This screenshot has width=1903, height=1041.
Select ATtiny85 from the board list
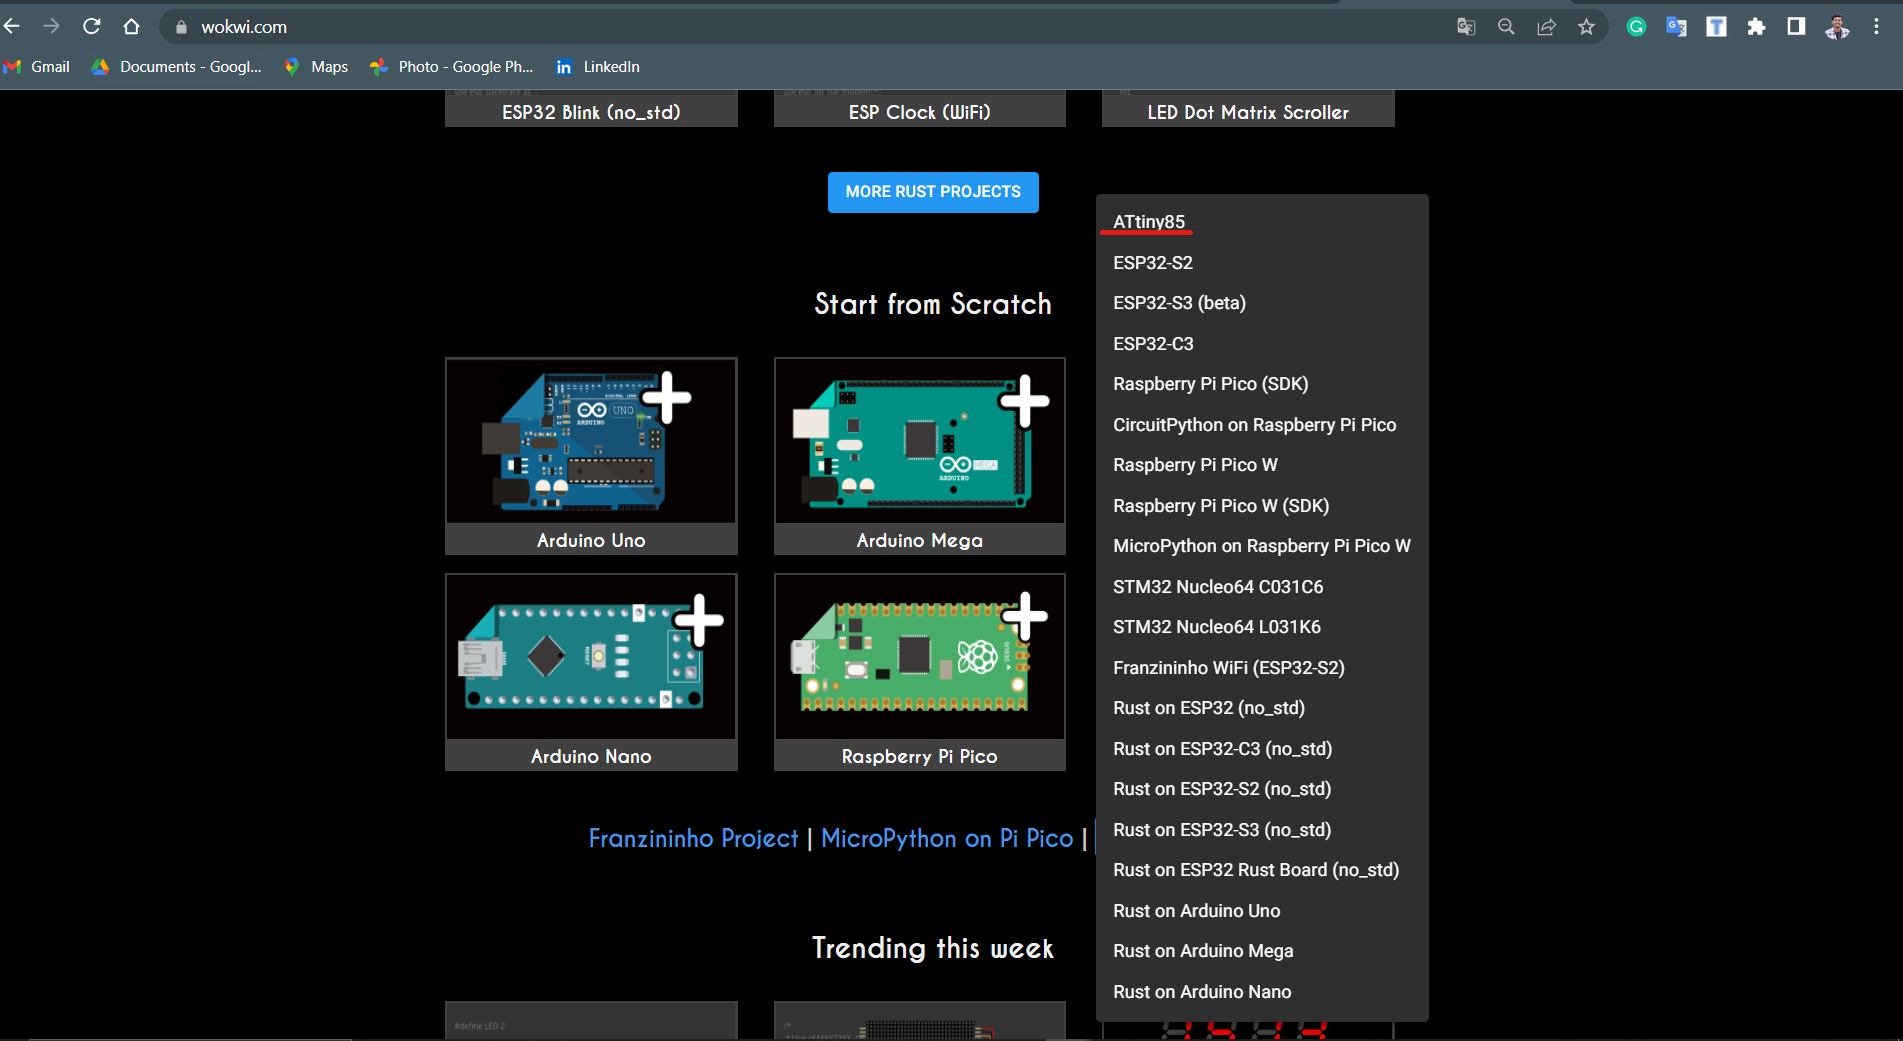[1147, 222]
